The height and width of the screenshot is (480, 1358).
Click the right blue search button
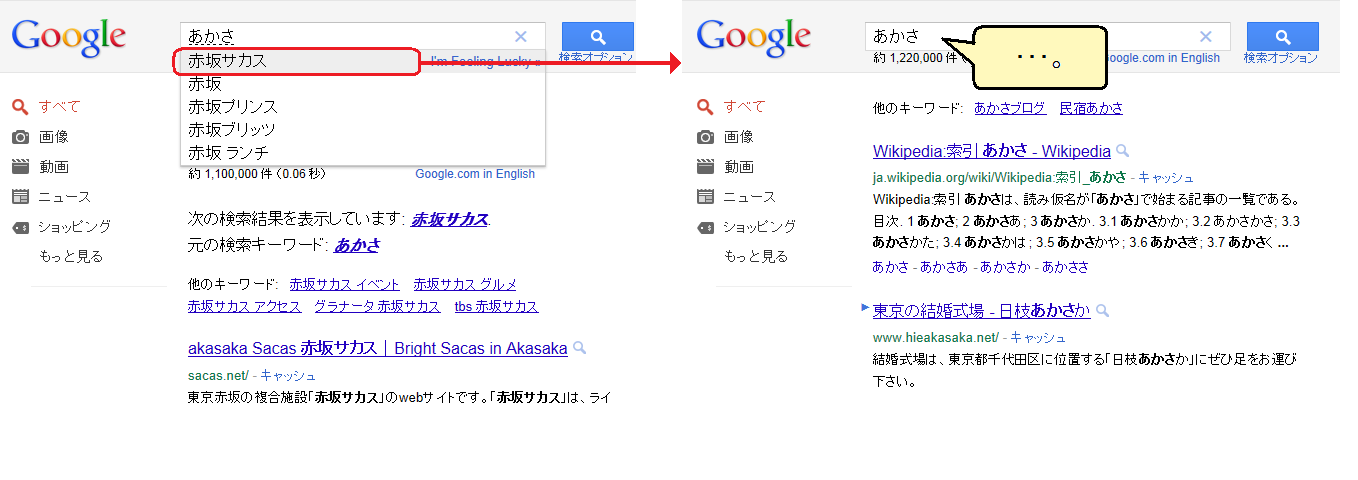1283,36
